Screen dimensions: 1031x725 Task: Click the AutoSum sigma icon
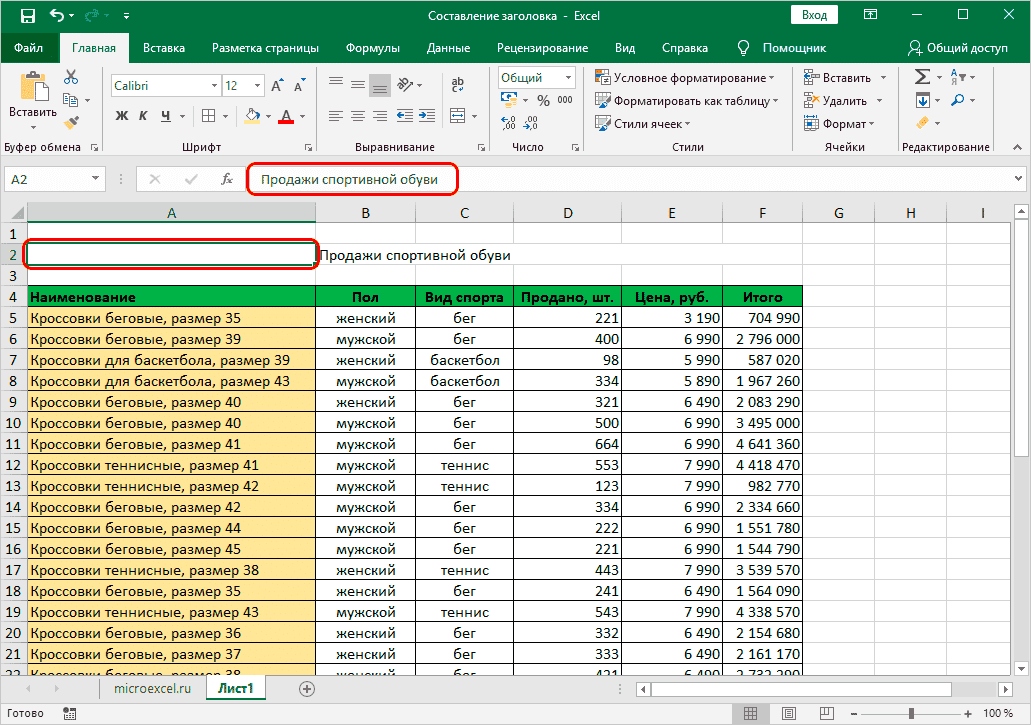922,77
